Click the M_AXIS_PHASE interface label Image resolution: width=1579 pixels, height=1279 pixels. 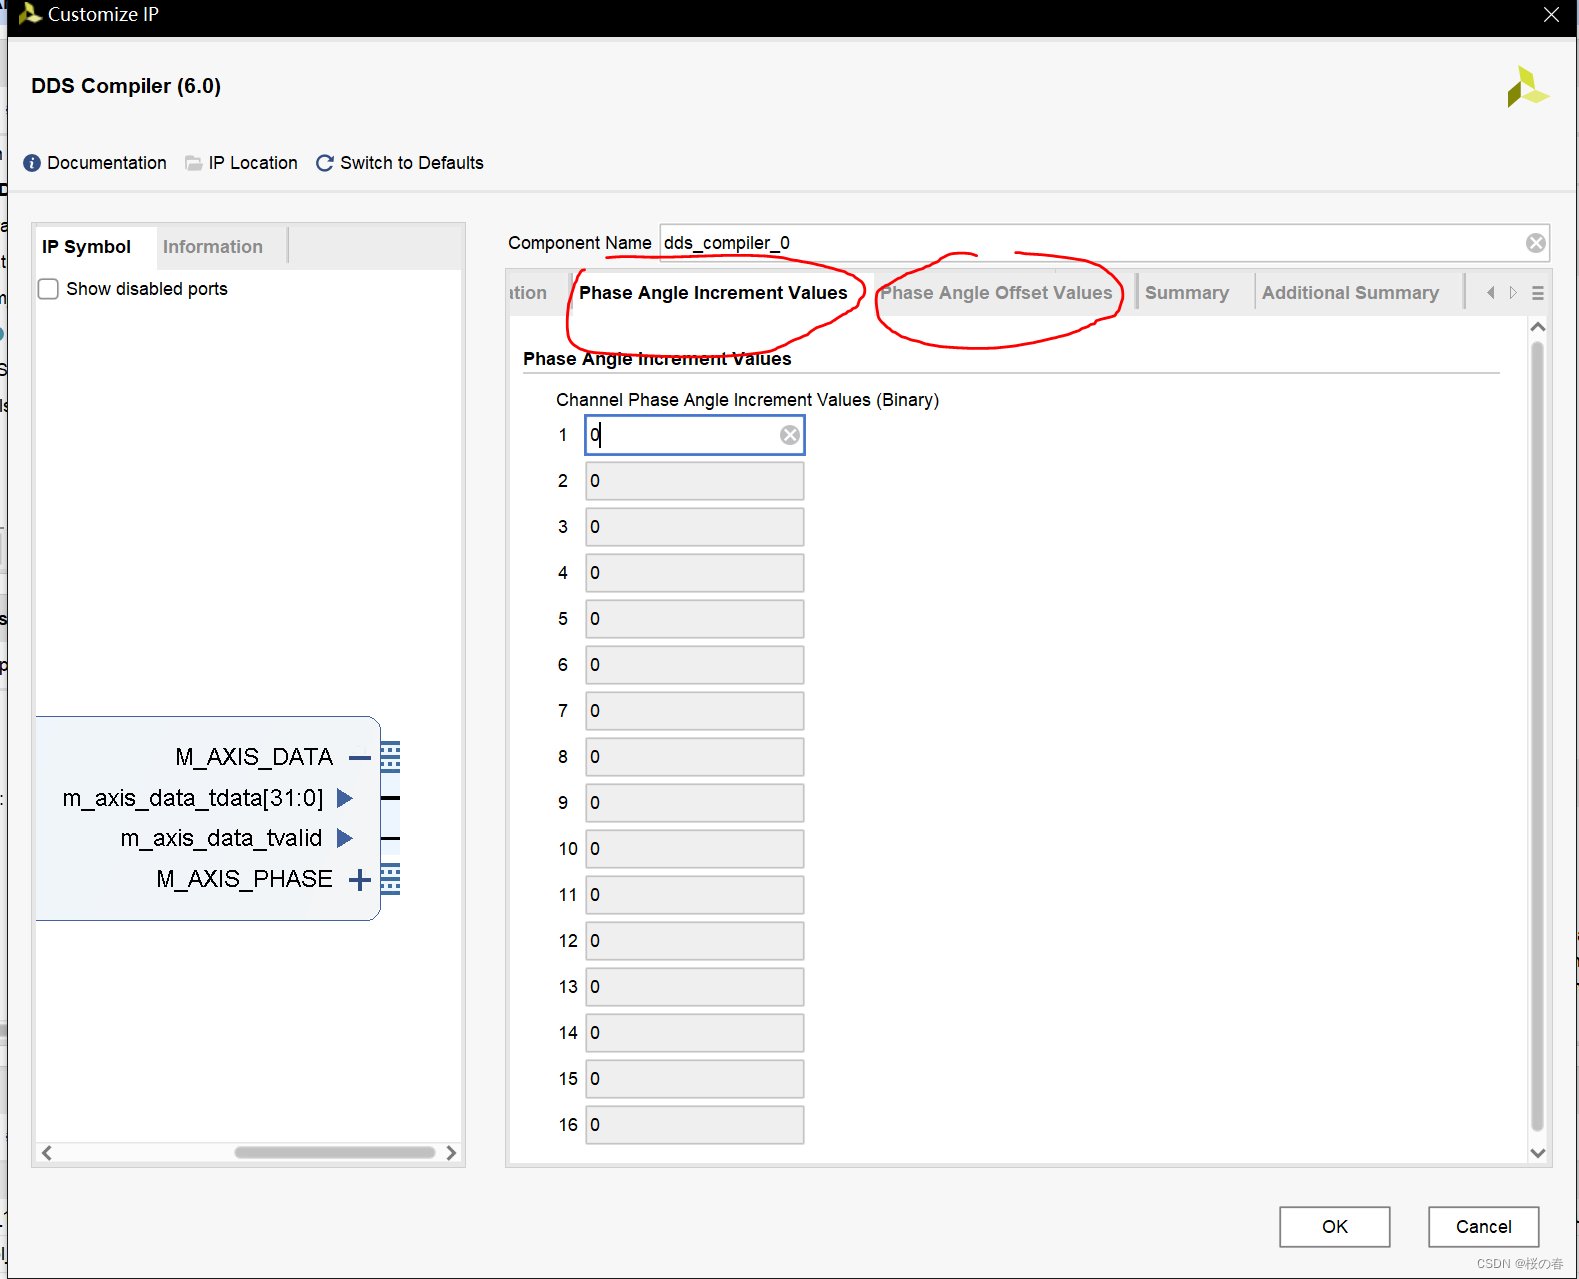[244, 879]
